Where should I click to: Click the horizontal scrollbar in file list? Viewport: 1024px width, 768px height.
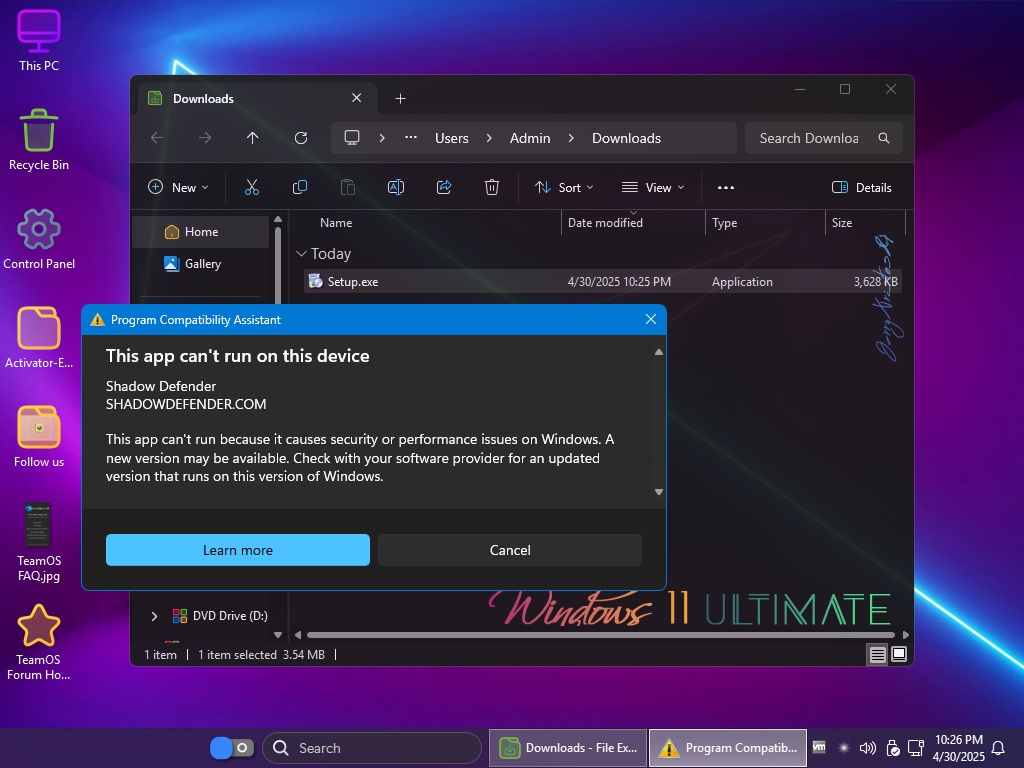[601, 635]
